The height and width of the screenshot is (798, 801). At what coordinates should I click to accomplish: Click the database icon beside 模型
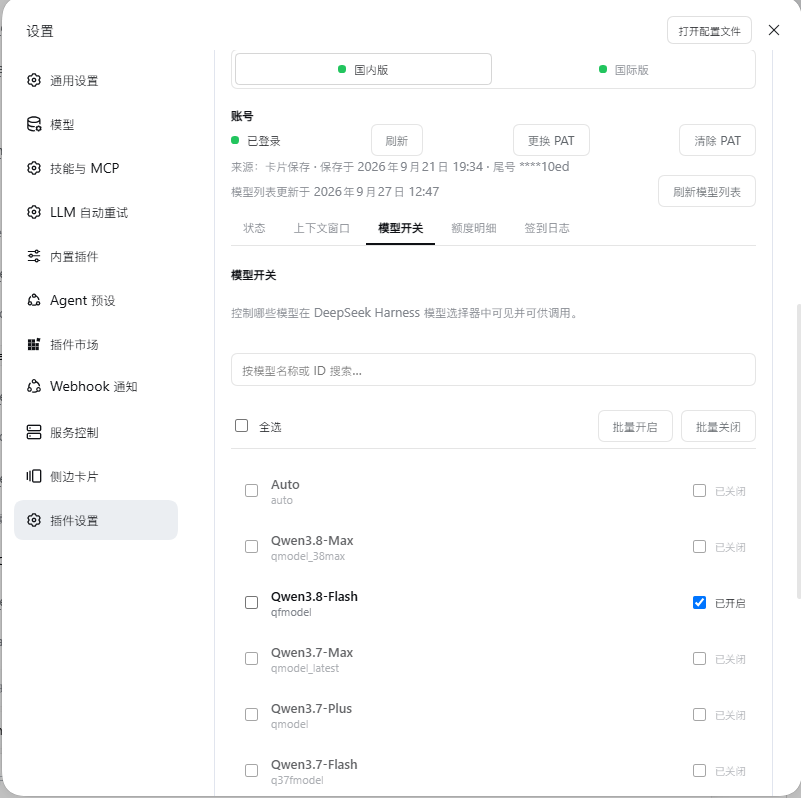point(34,124)
